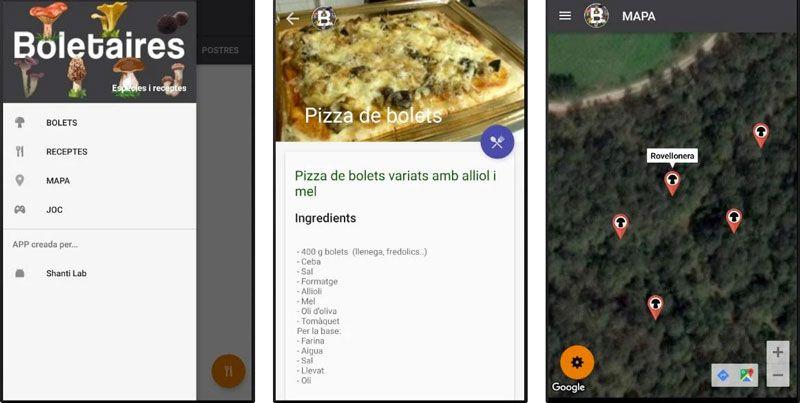Select the bottom-most mushroom marker on map

click(x=655, y=307)
